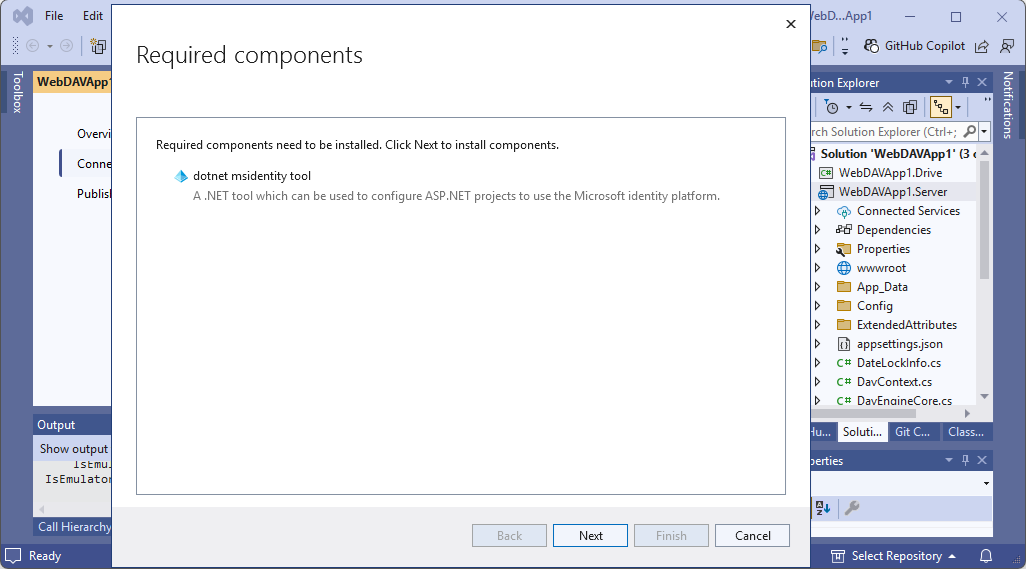The image size is (1026, 569).
Task: Click the Show All Files icon
Action: (910, 107)
